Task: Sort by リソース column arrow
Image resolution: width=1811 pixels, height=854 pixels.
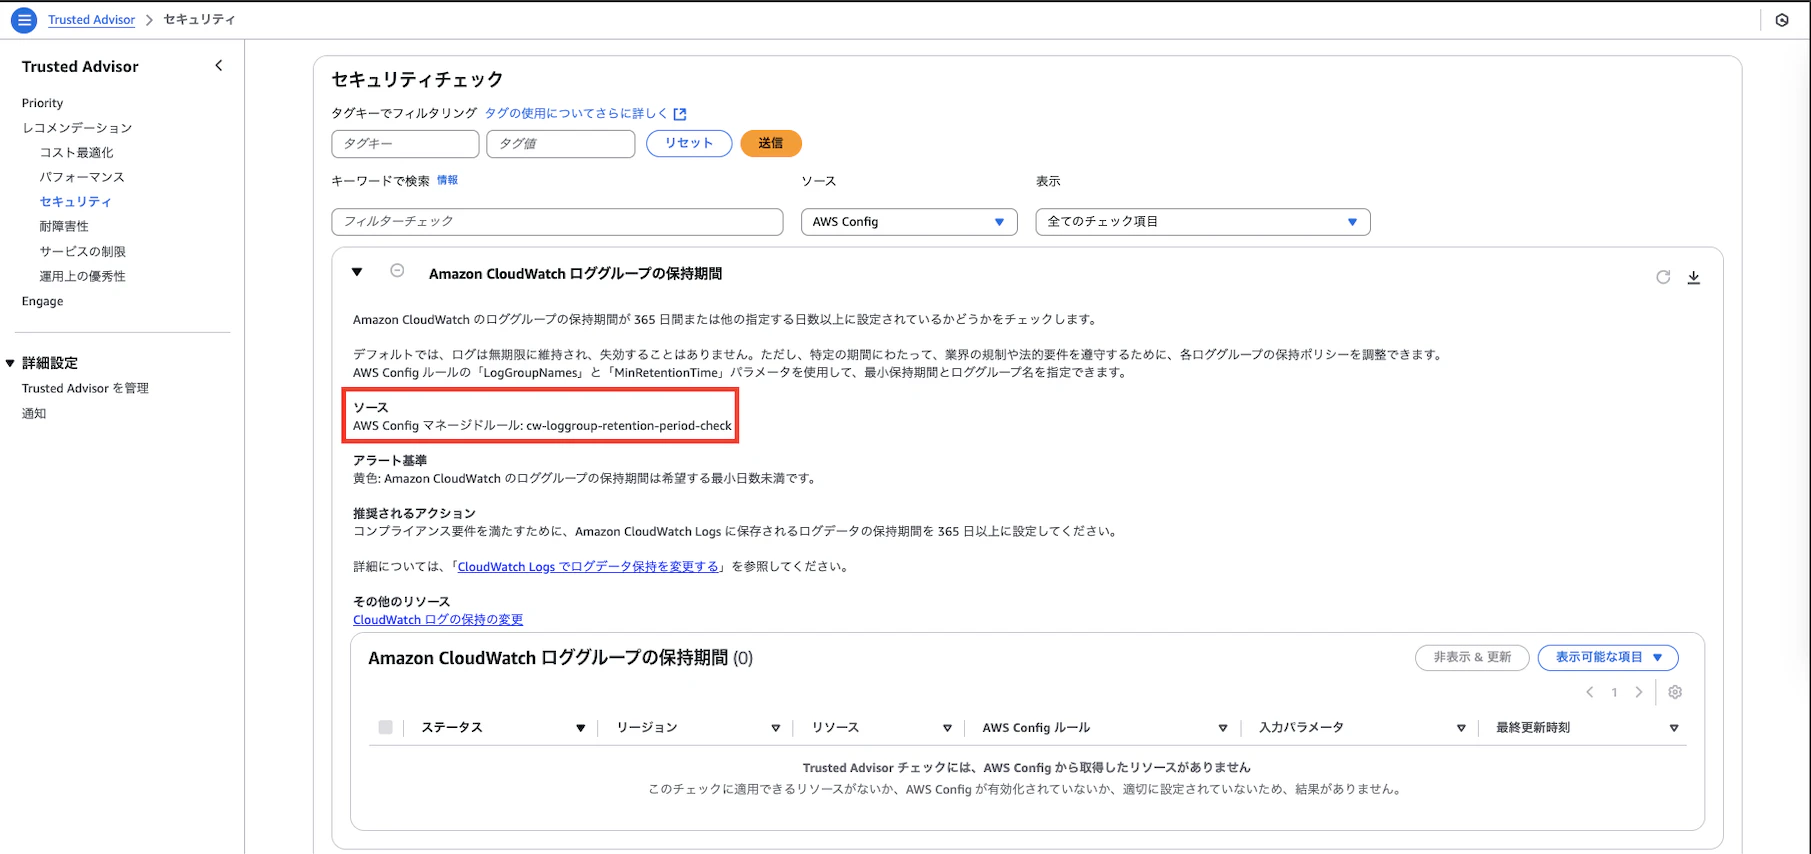Action: pyautogui.click(x=947, y=728)
